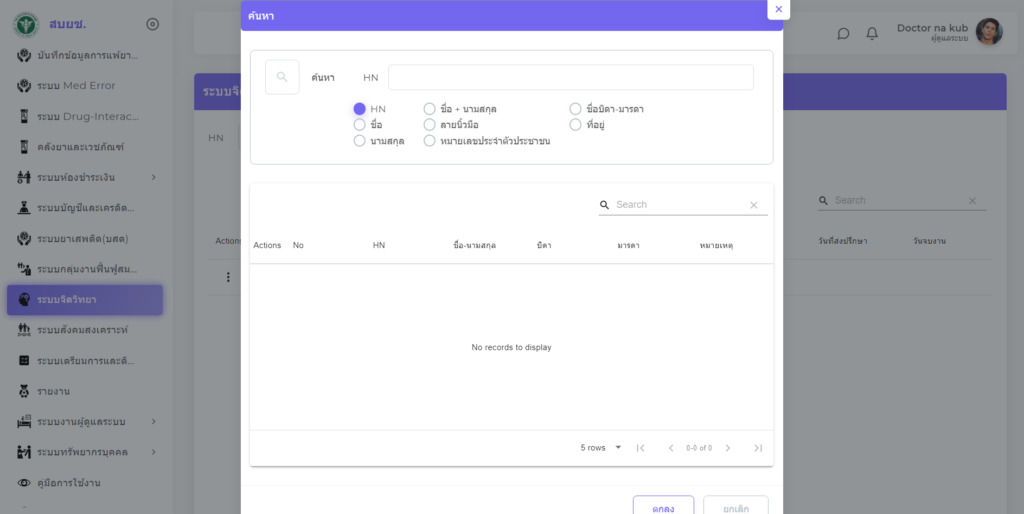Open the notifications bell icon
Viewport: 1024px width, 514px height.
point(872,33)
